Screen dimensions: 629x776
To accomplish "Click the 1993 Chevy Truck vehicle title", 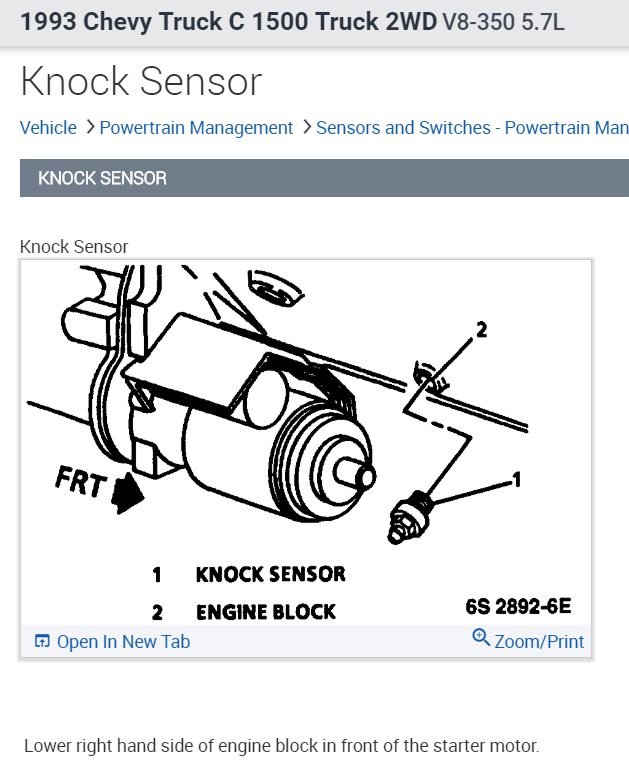I will pyautogui.click(x=228, y=21).
